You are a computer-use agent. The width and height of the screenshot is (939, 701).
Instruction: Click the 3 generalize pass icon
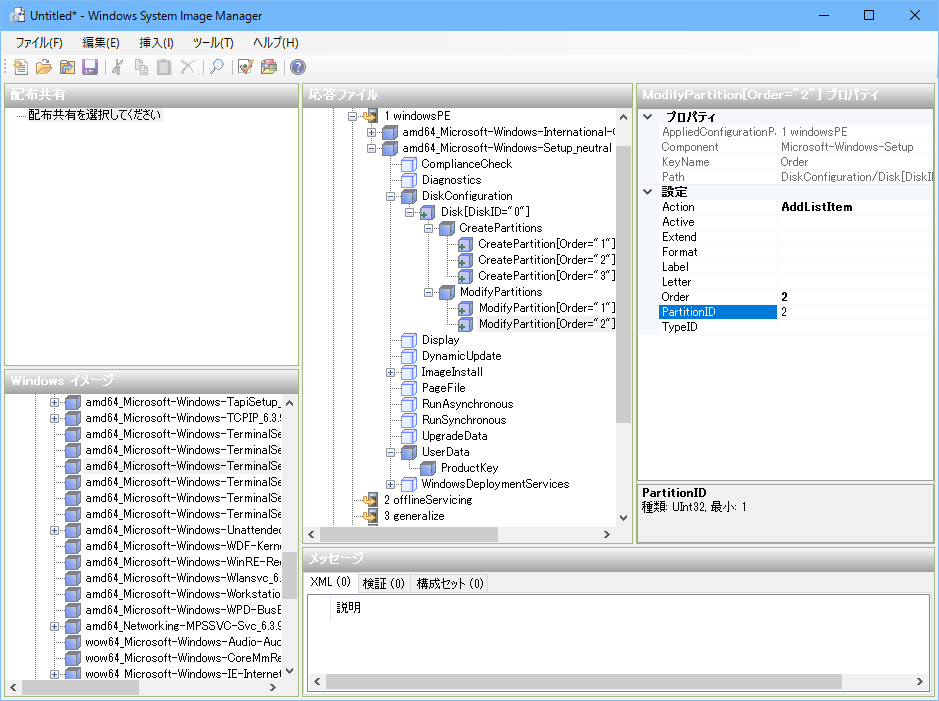[371, 516]
